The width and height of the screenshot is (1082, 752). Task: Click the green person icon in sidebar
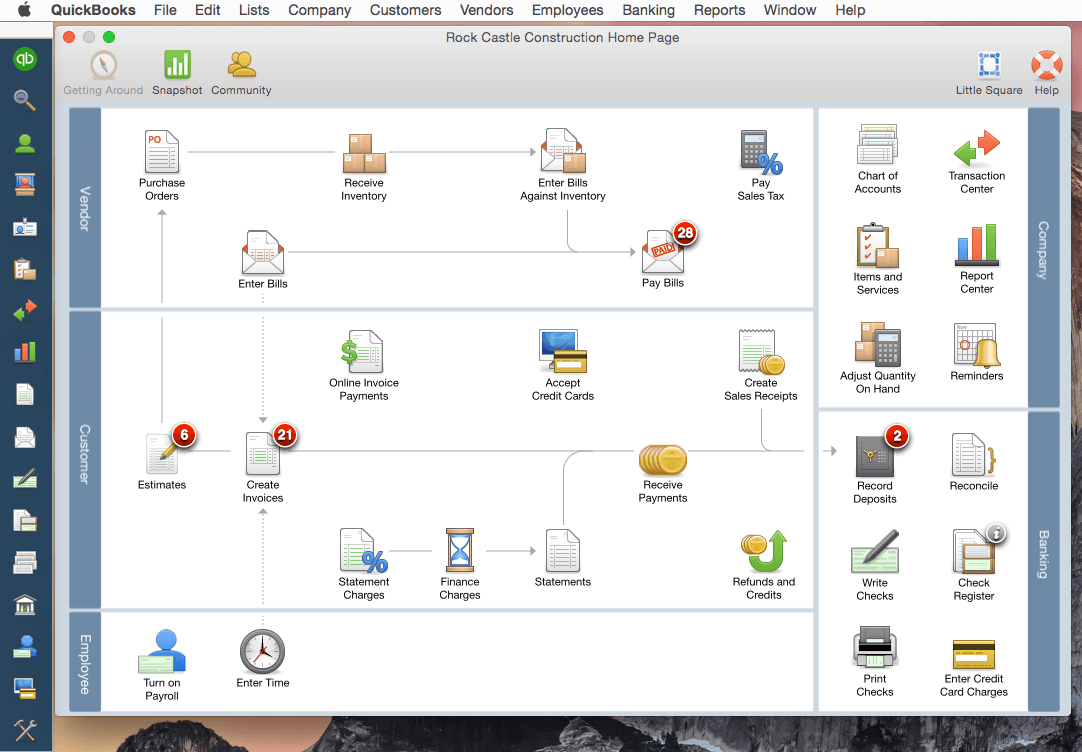click(25, 143)
